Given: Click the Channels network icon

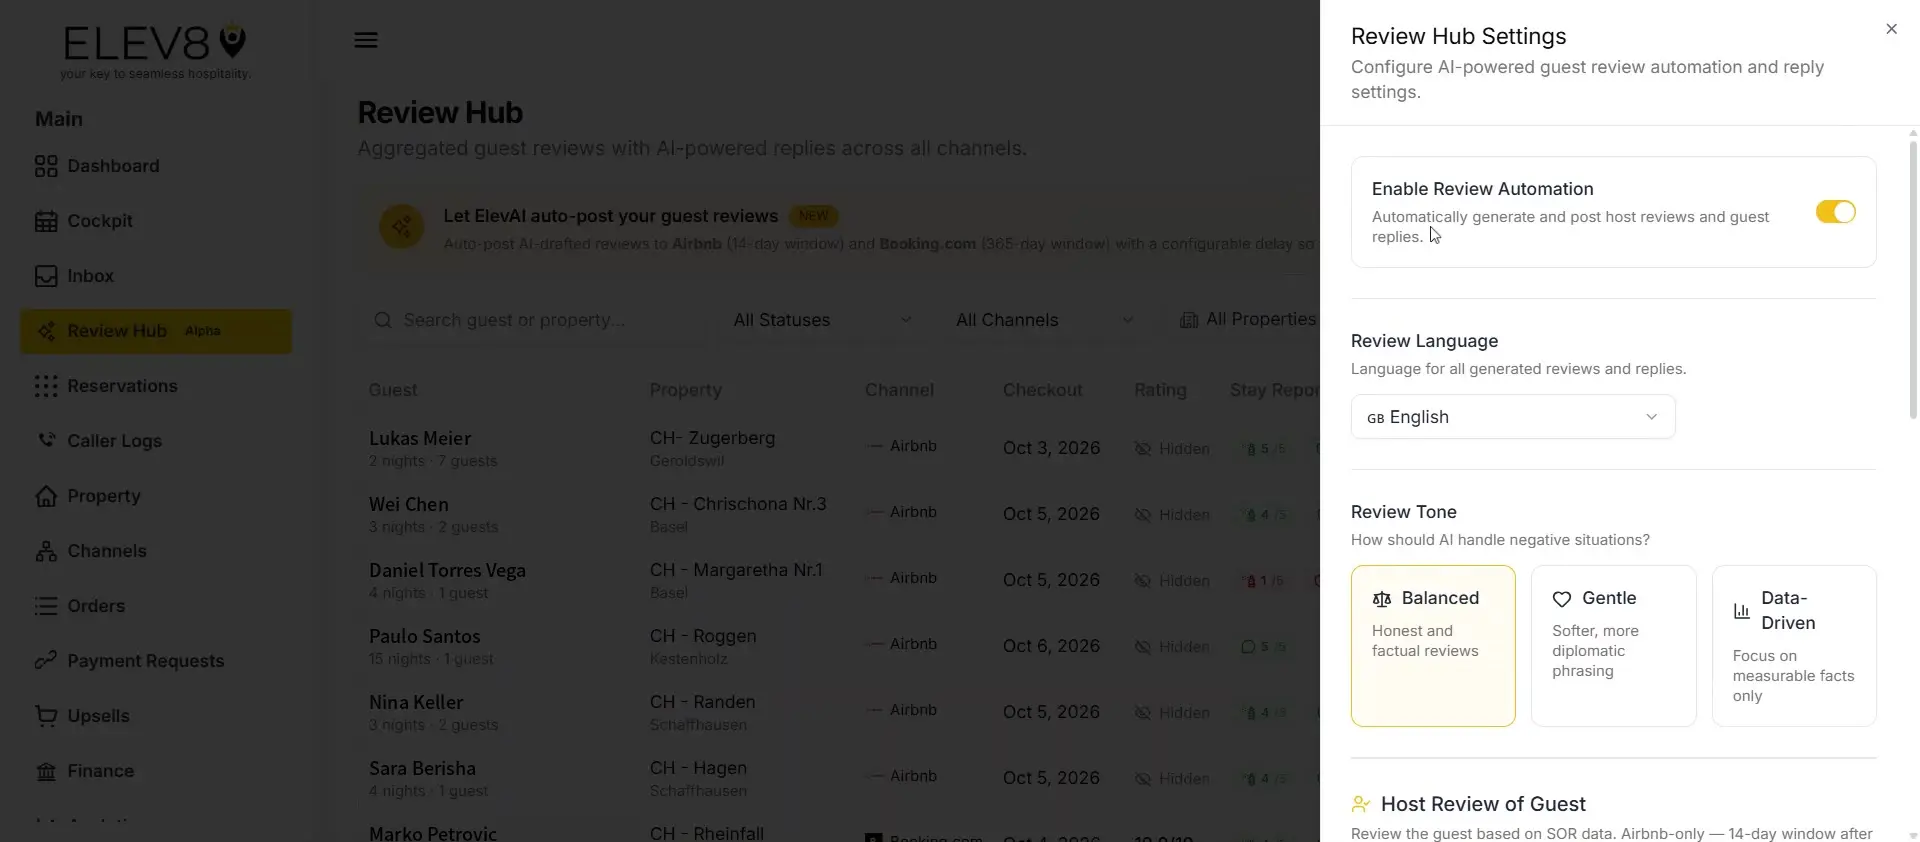Looking at the screenshot, I should 46,551.
